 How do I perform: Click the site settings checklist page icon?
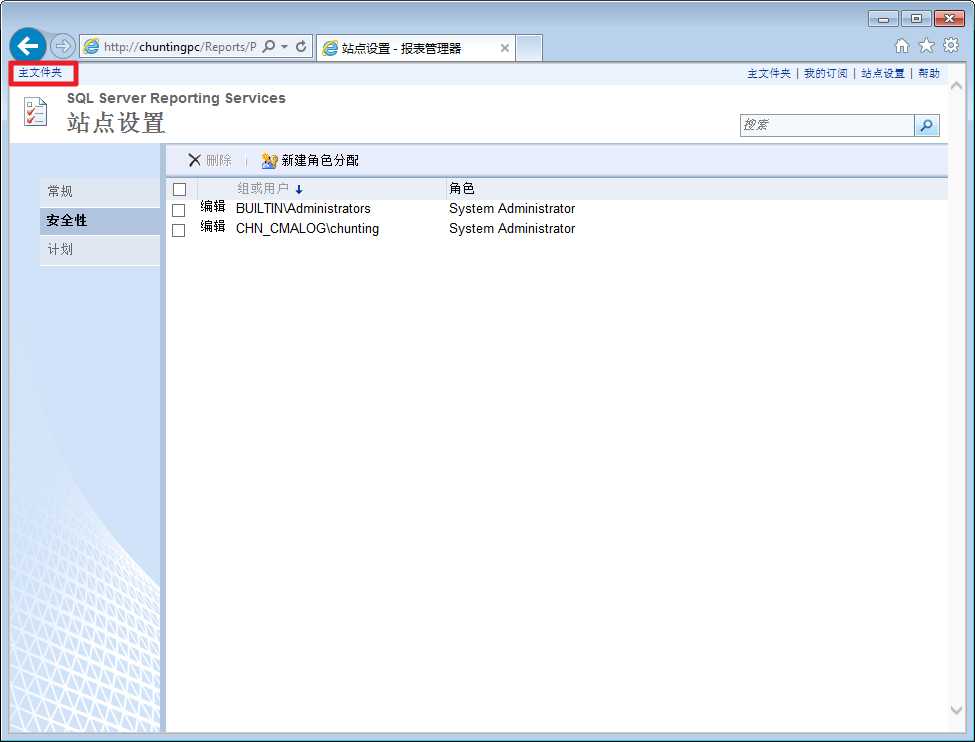point(35,111)
